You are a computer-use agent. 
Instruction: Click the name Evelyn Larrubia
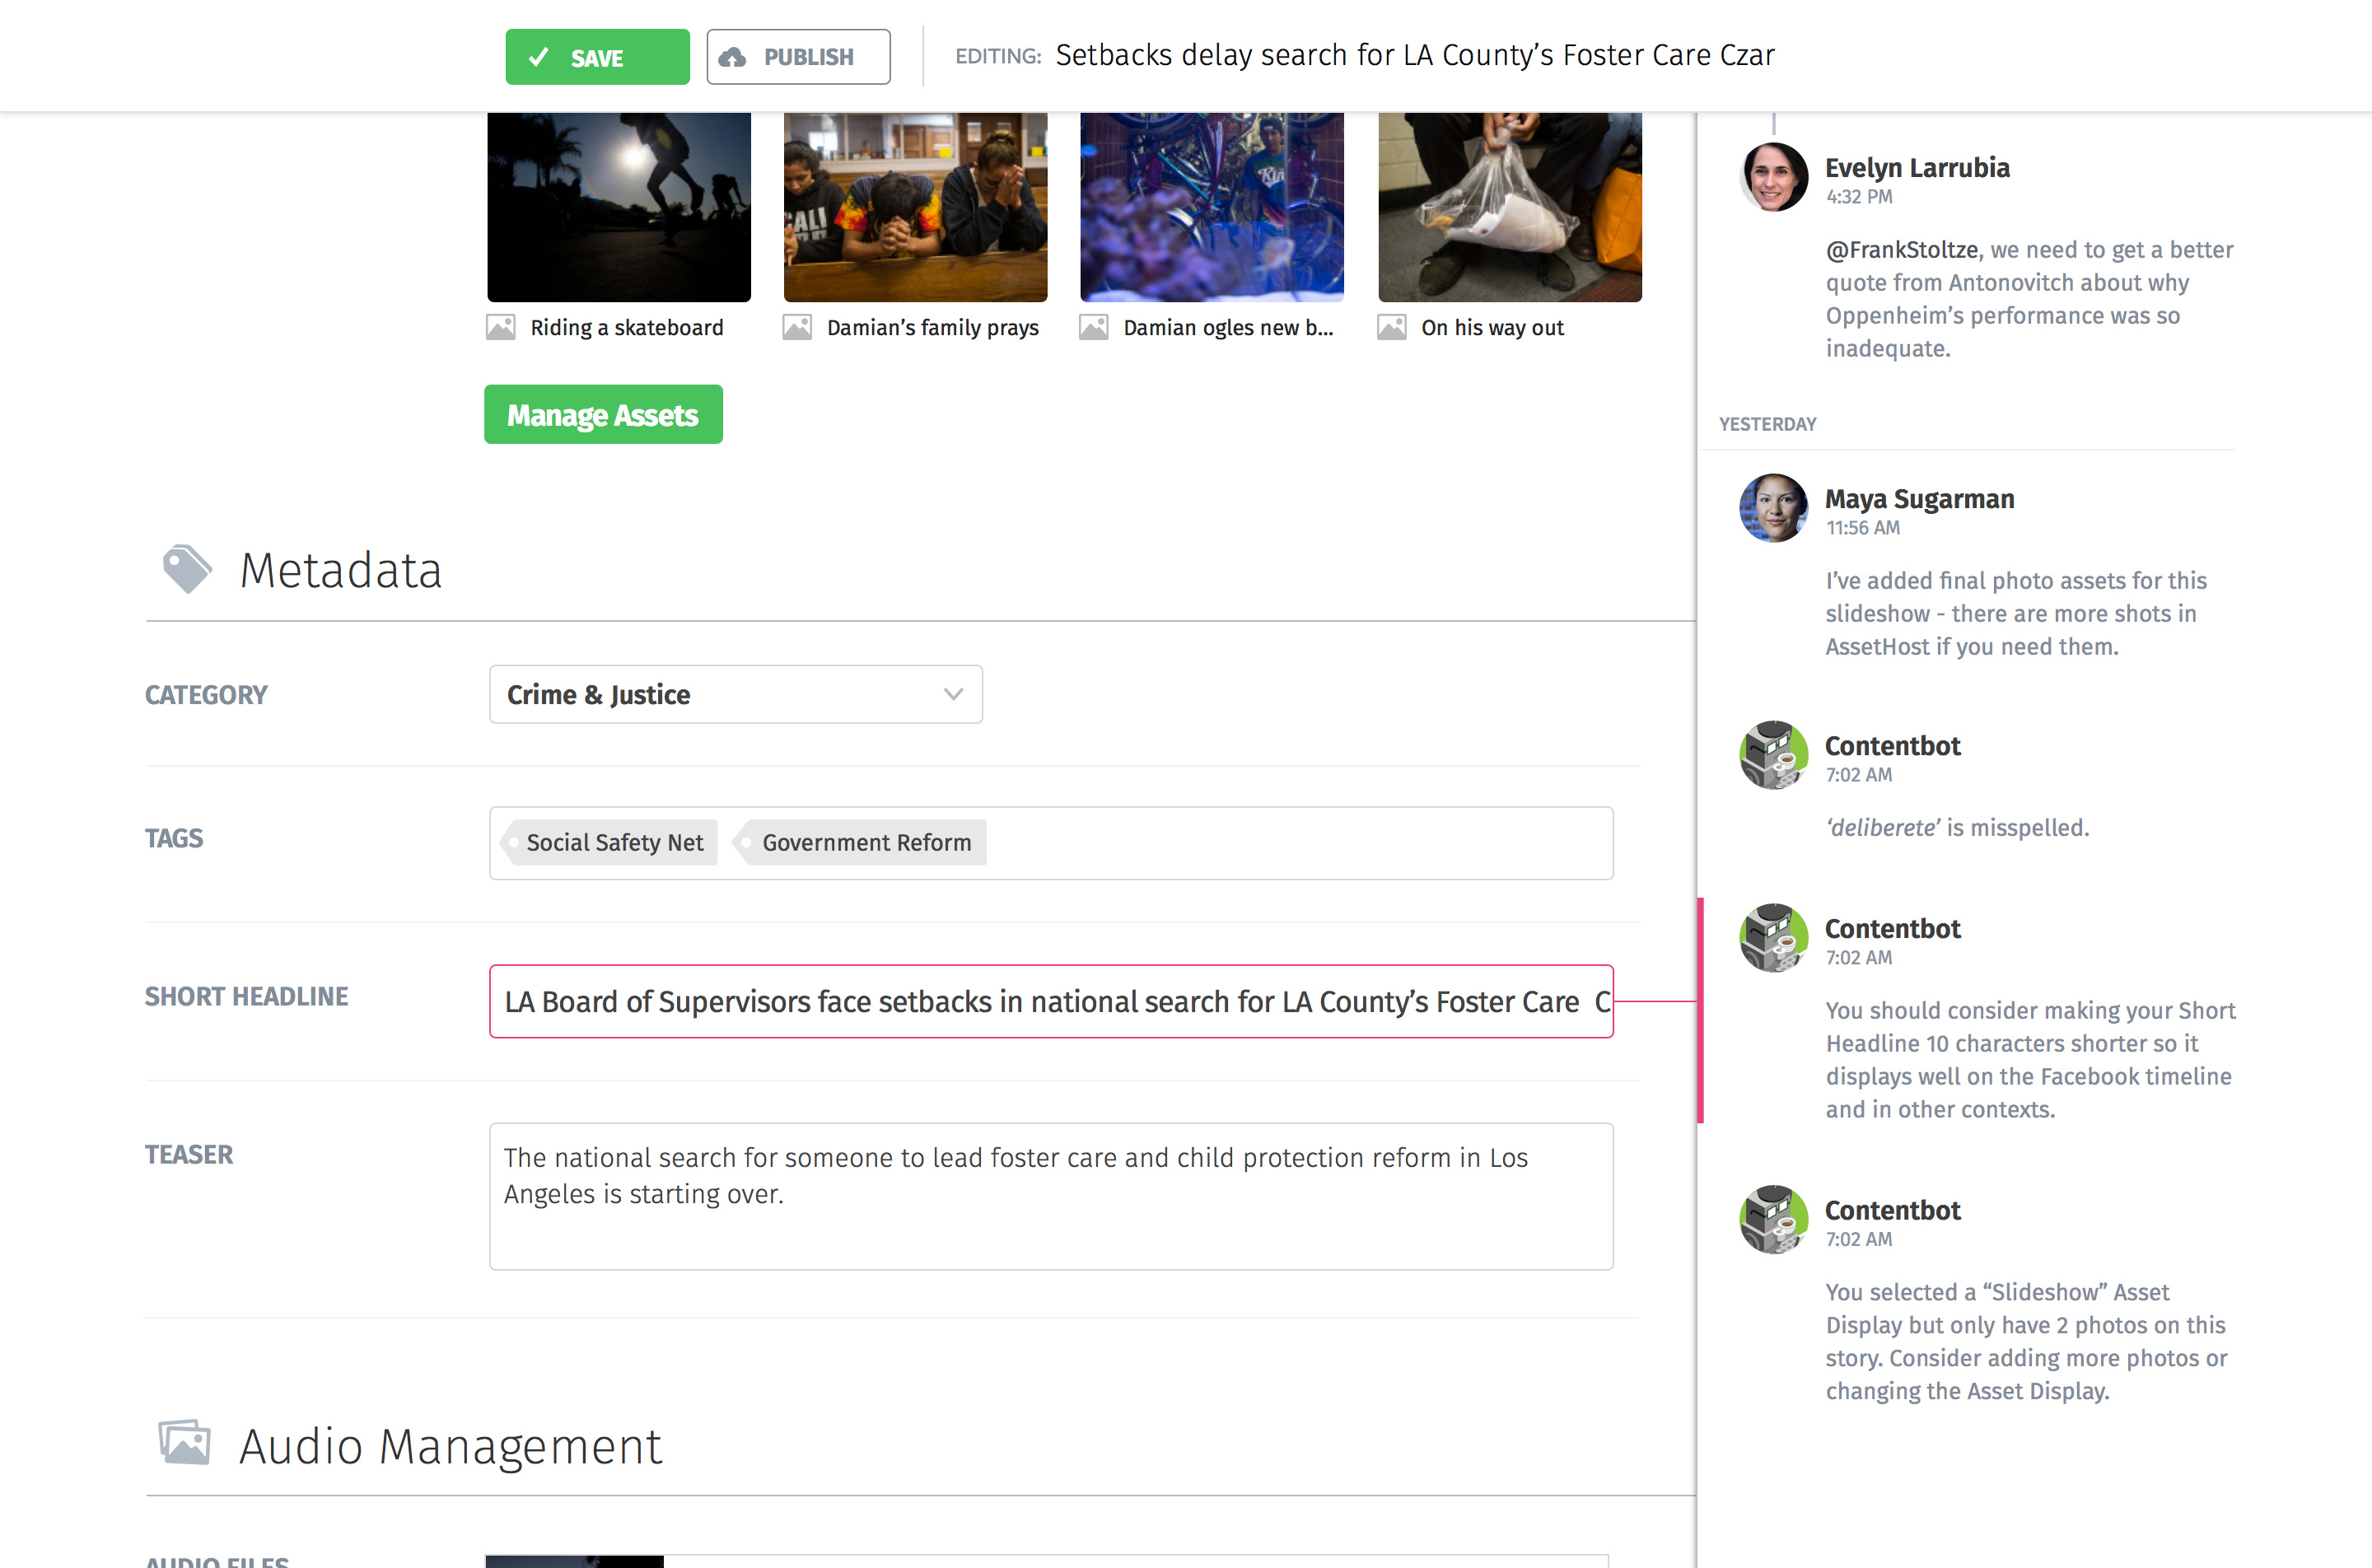[1917, 167]
